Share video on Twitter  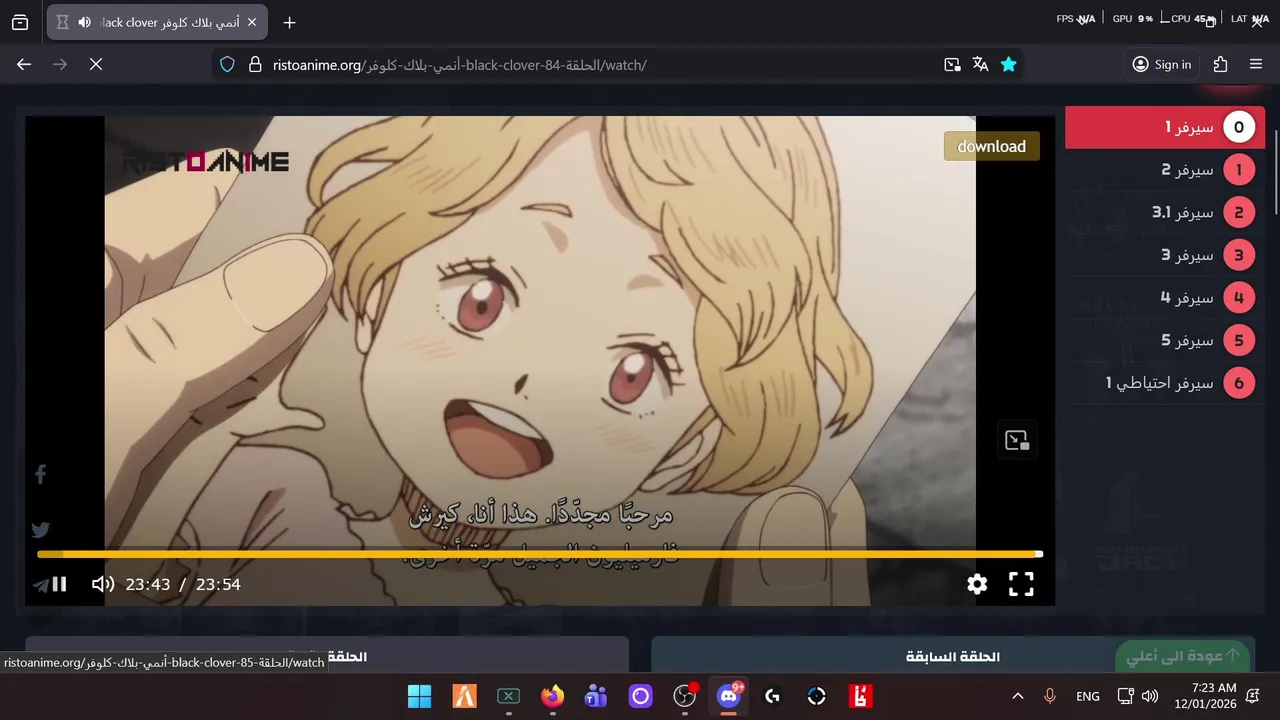point(41,530)
